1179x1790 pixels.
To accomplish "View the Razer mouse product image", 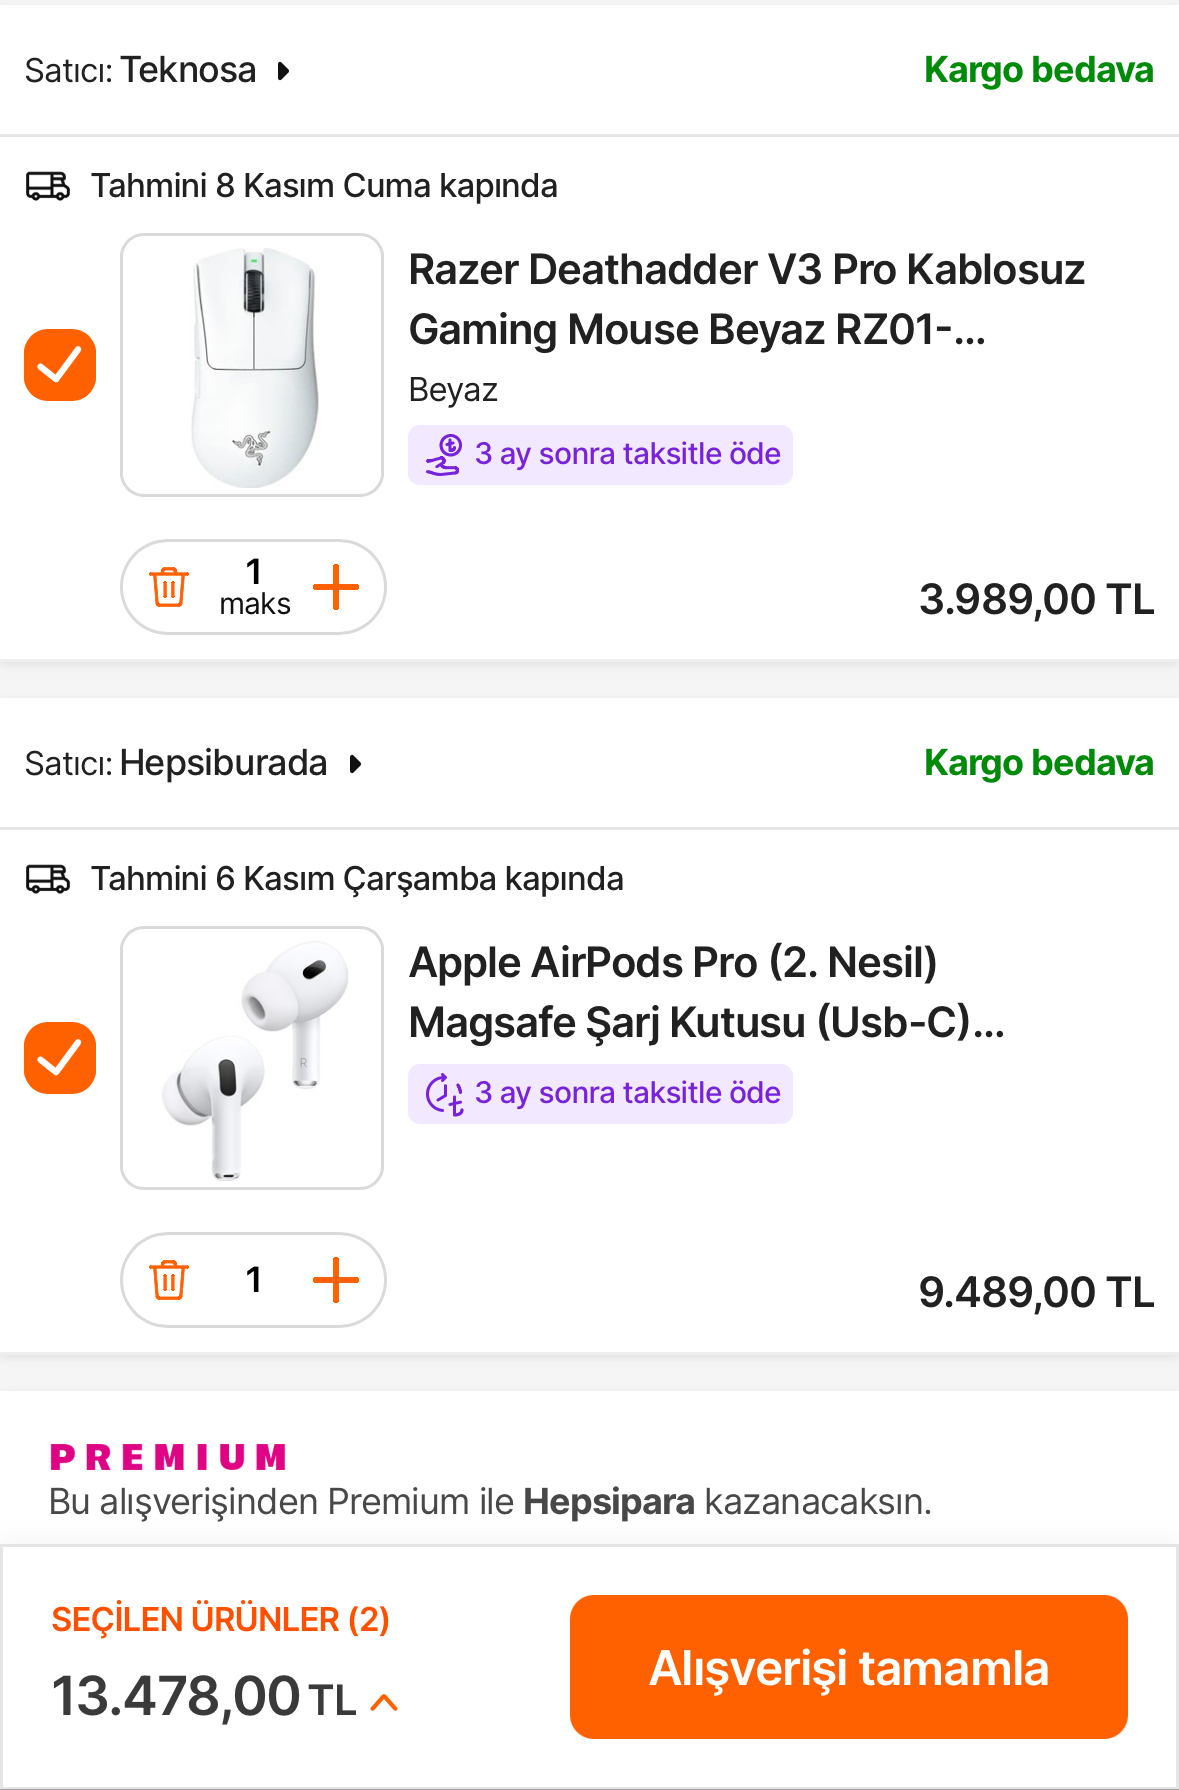I will click(x=252, y=365).
